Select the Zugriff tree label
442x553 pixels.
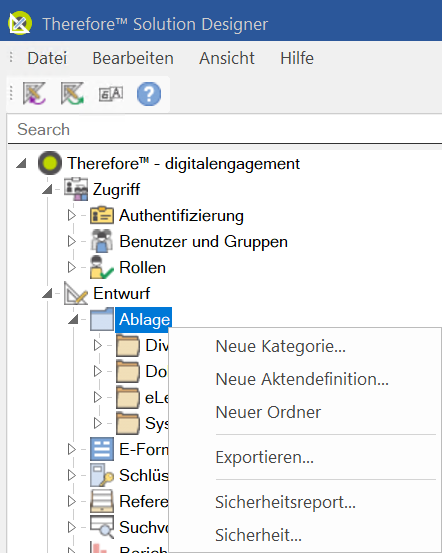pos(116,189)
